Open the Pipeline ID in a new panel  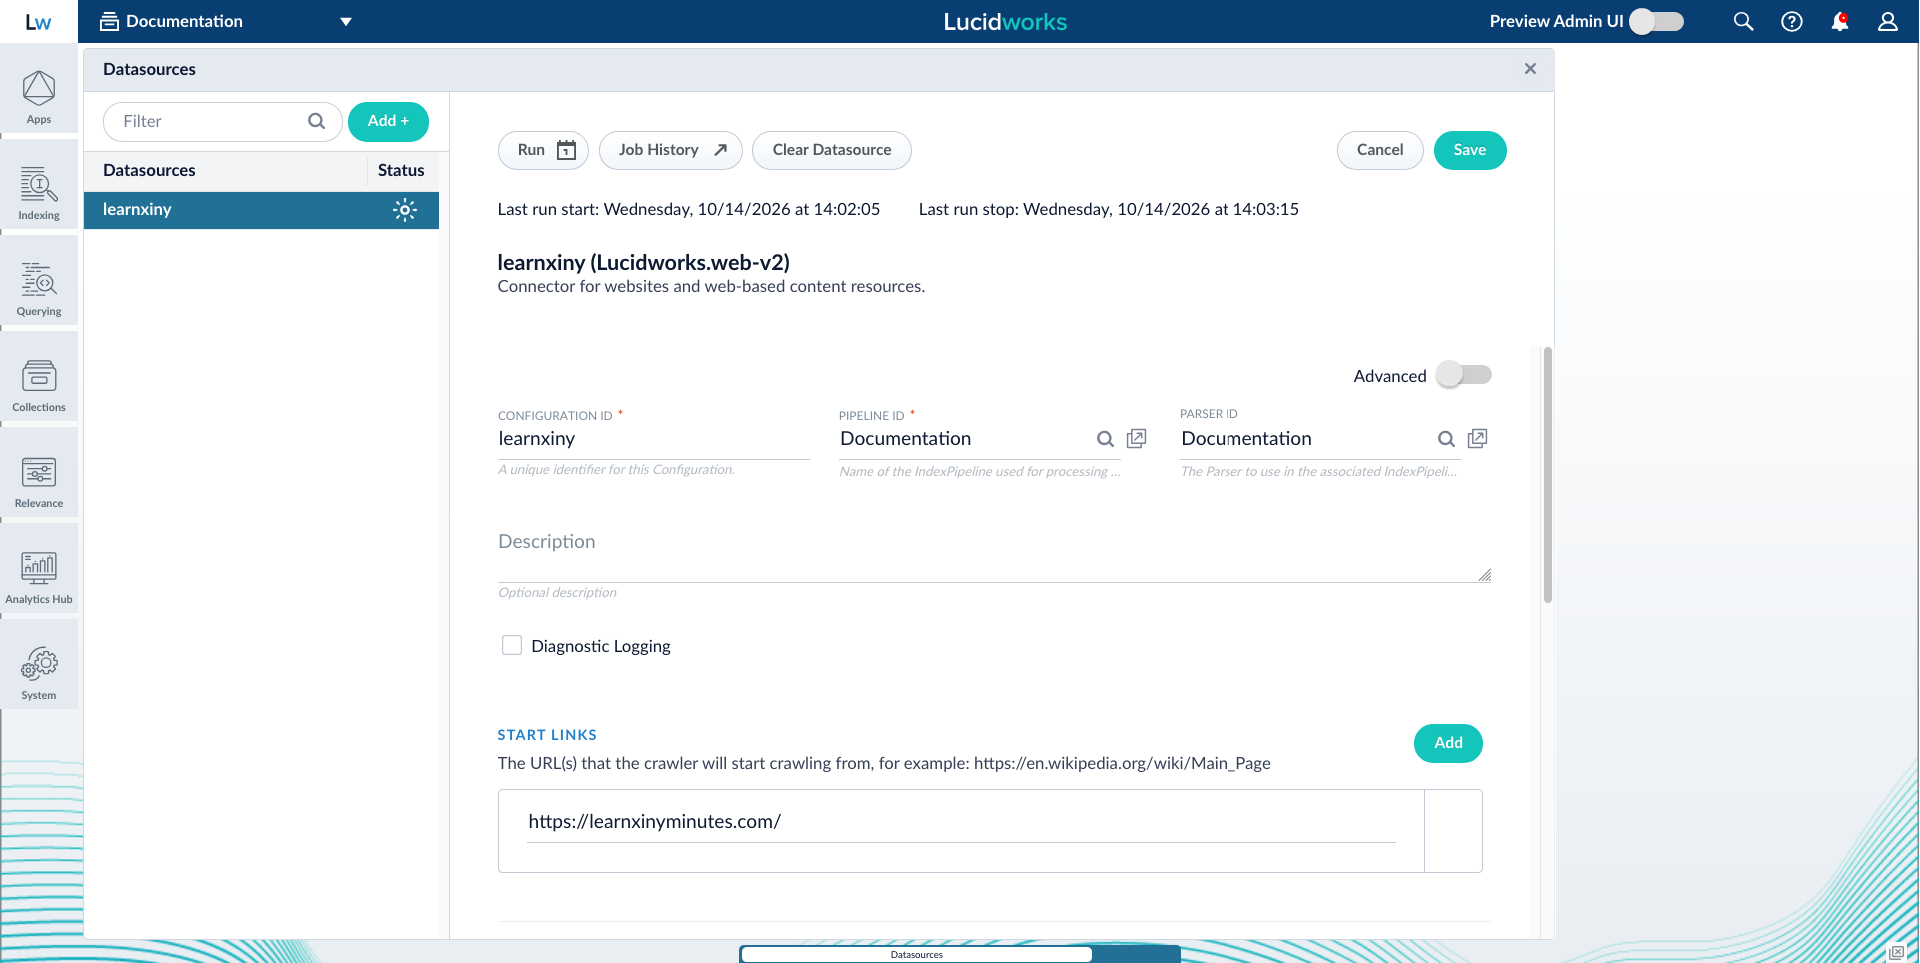[1136, 438]
